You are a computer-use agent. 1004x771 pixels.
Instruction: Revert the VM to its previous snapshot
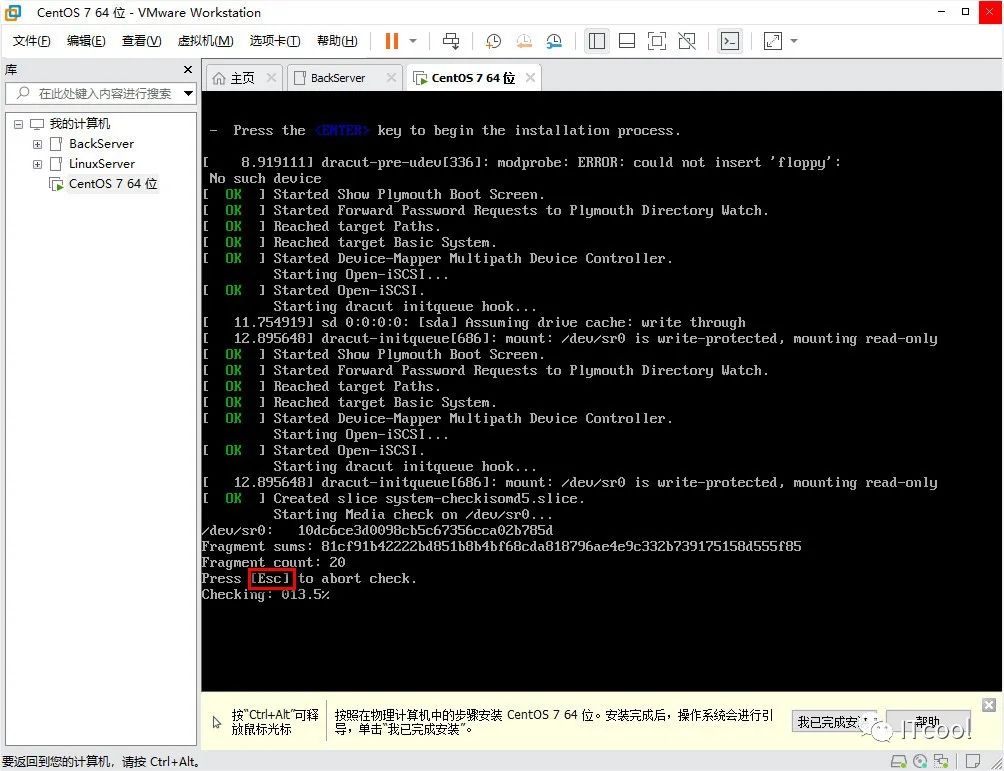[524, 41]
